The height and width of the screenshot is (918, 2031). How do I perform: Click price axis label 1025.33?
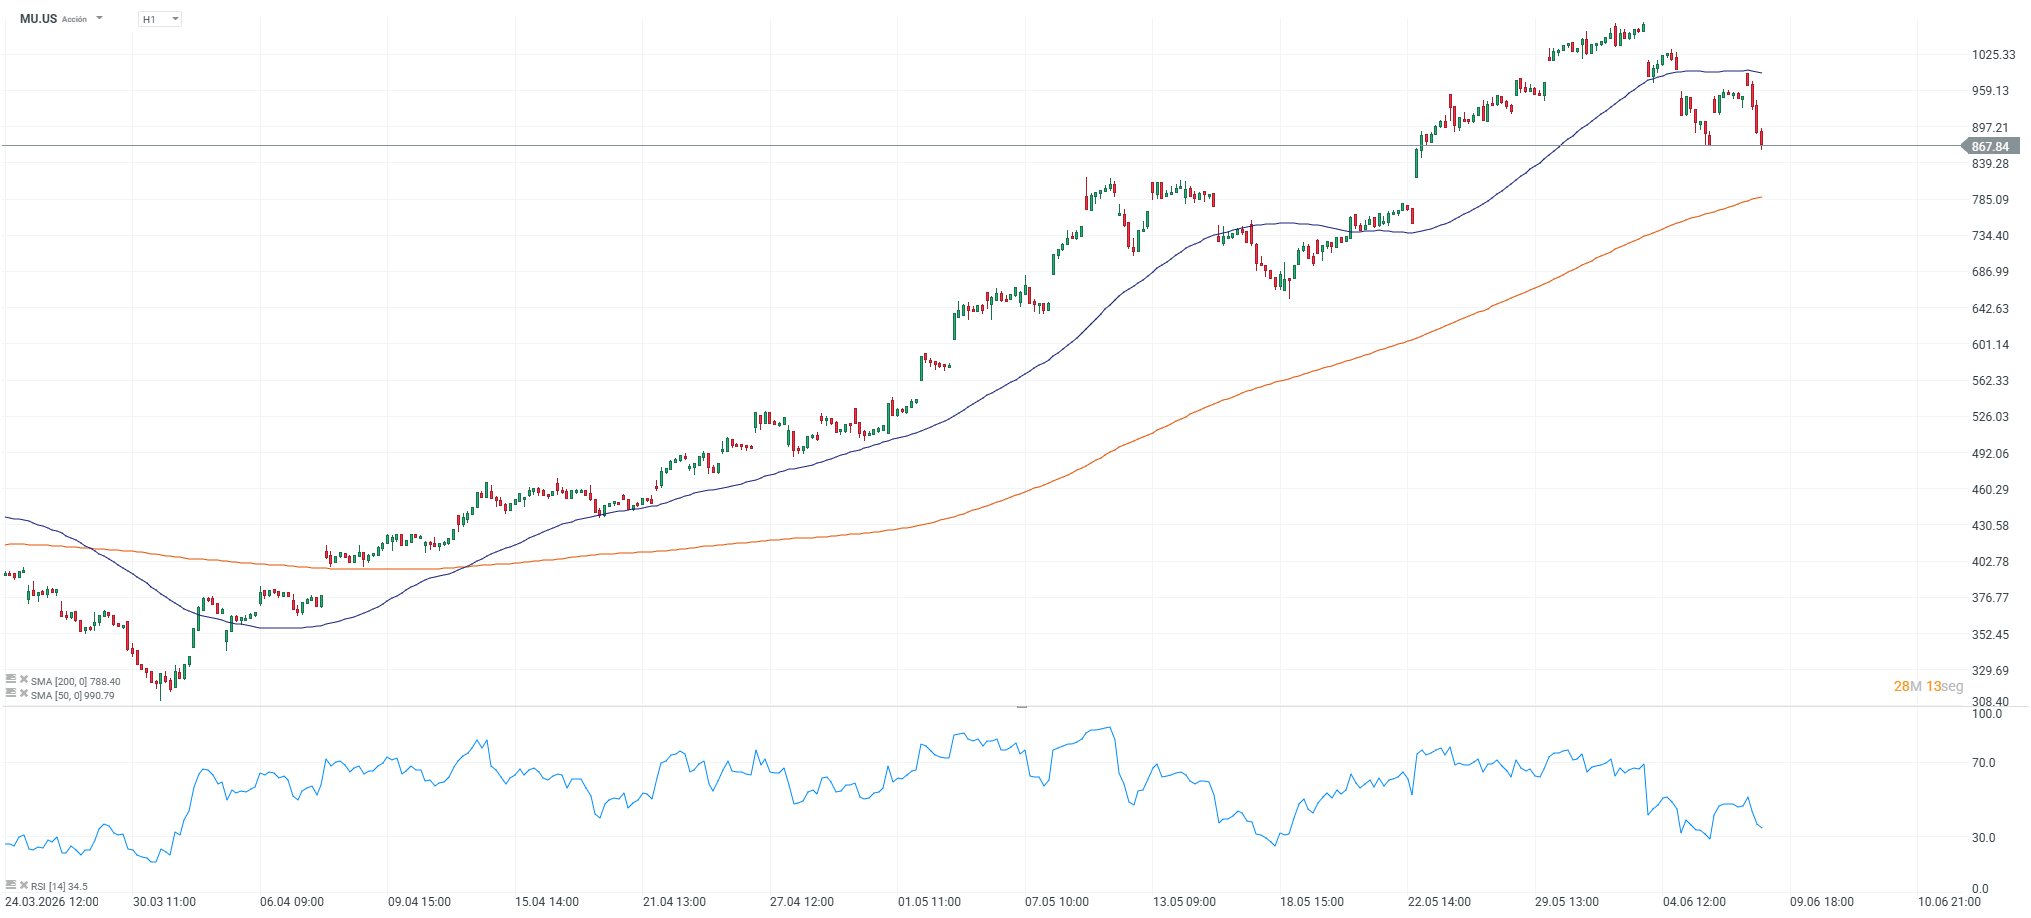[1993, 55]
